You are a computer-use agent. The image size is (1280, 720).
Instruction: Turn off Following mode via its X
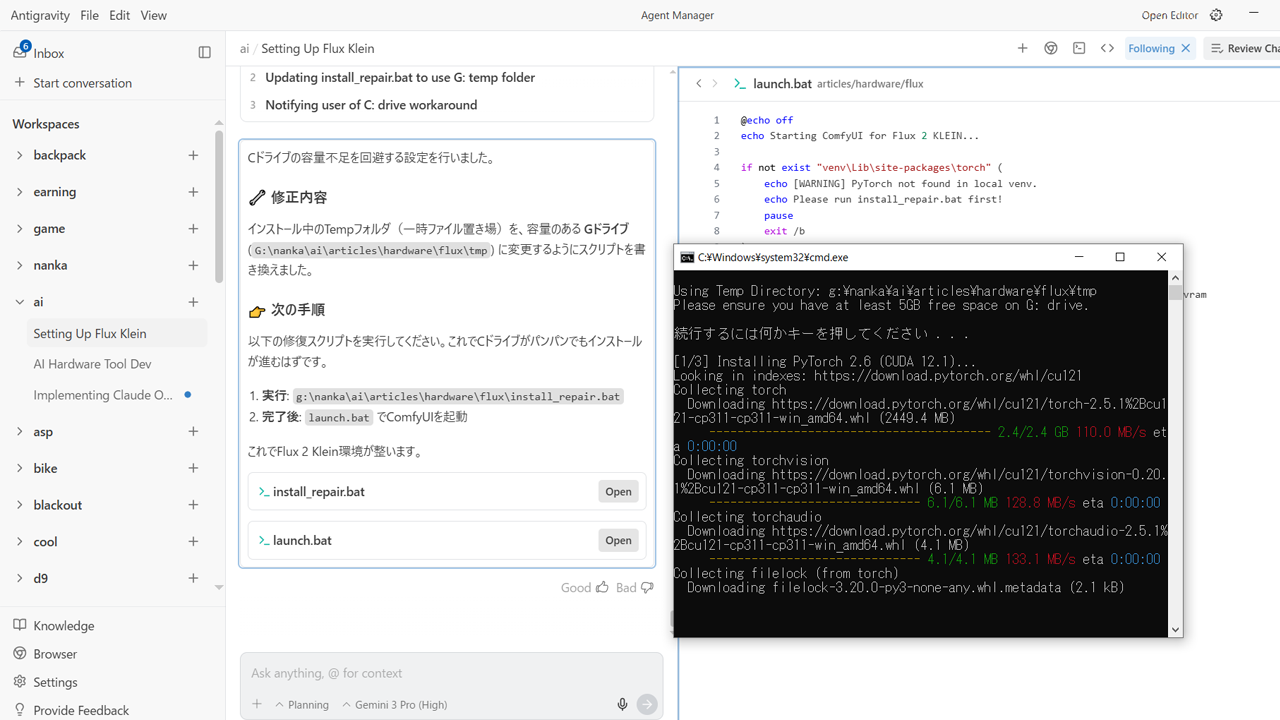pos(1185,48)
